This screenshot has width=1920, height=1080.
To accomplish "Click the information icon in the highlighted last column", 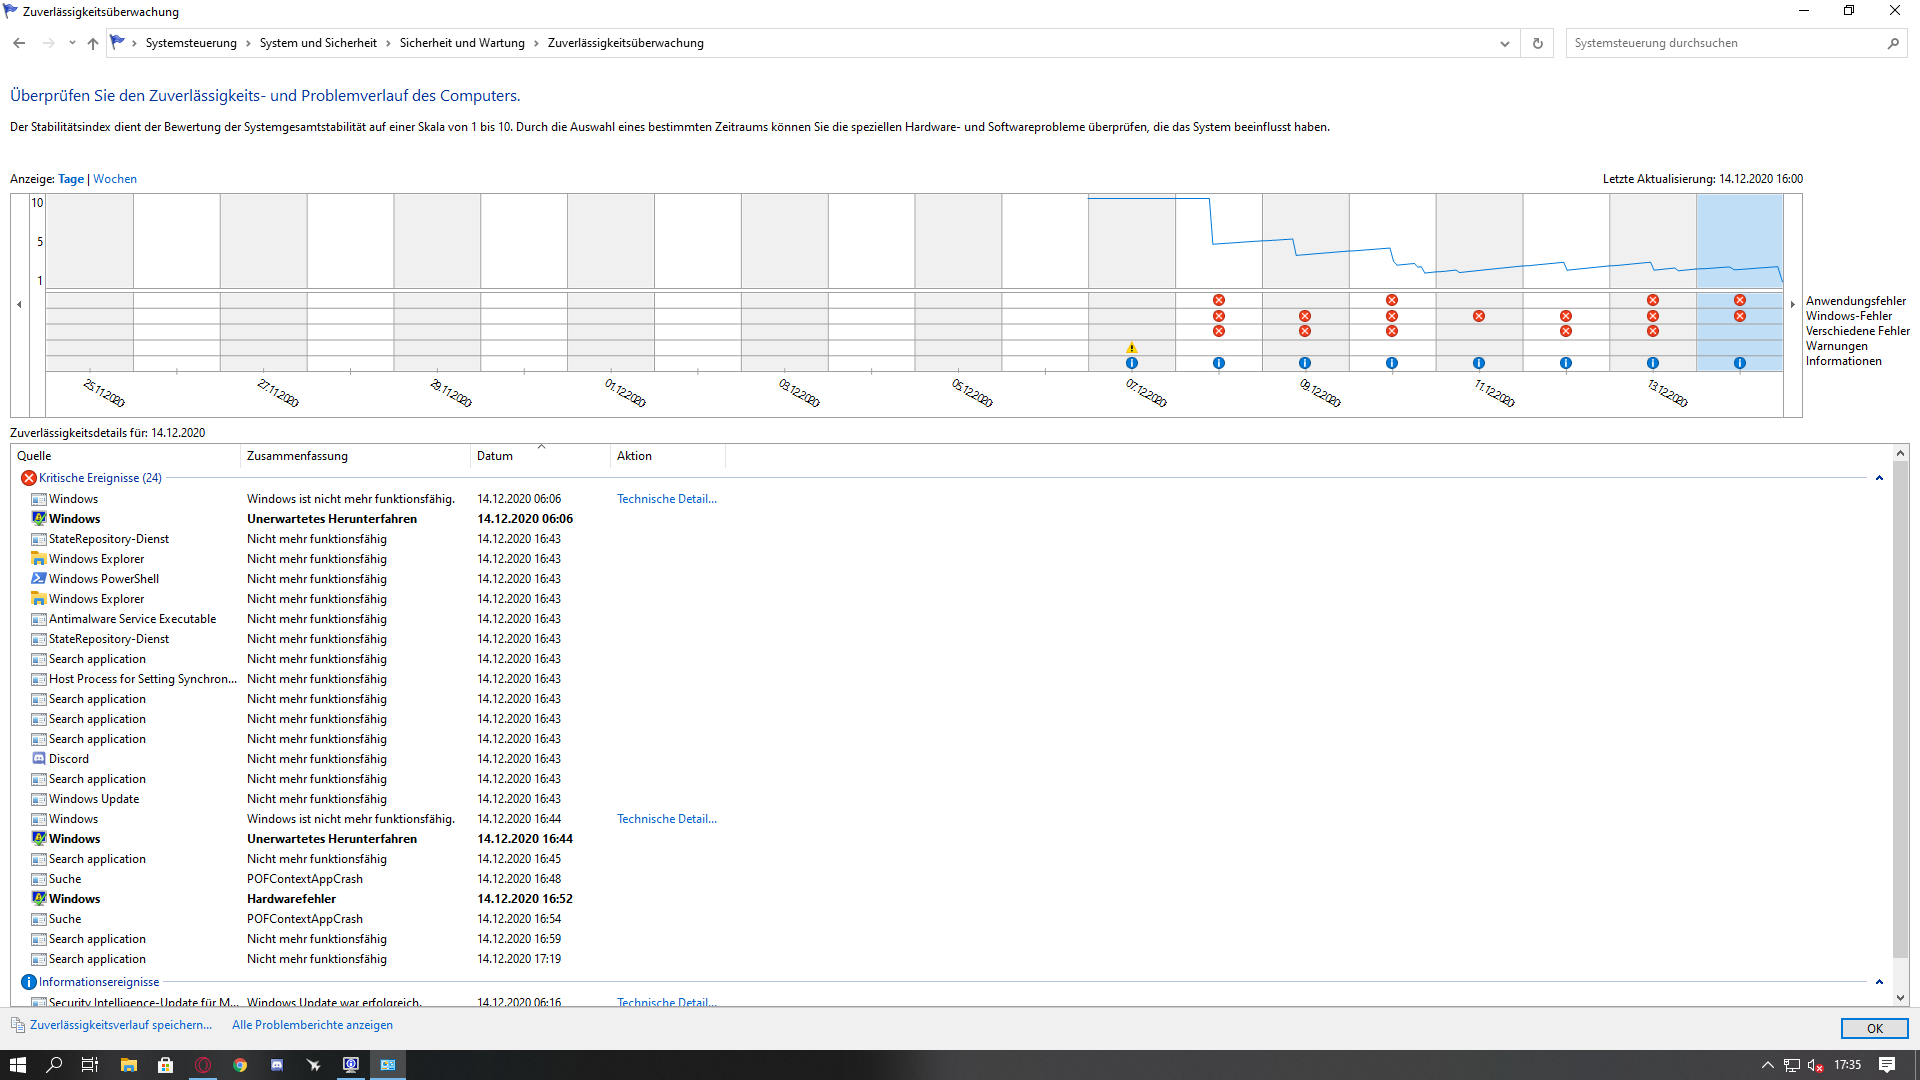I will pyautogui.click(x=1740, y=363).
